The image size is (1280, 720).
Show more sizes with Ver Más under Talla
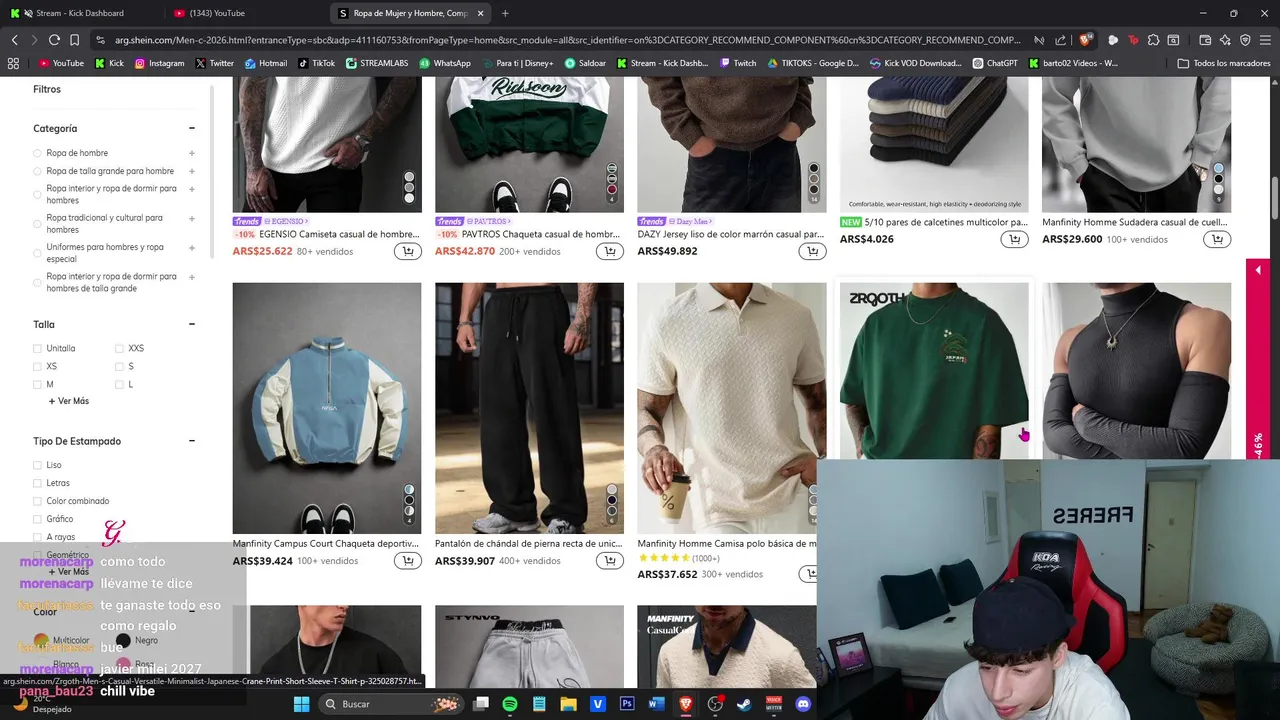(x=69, y=401)
